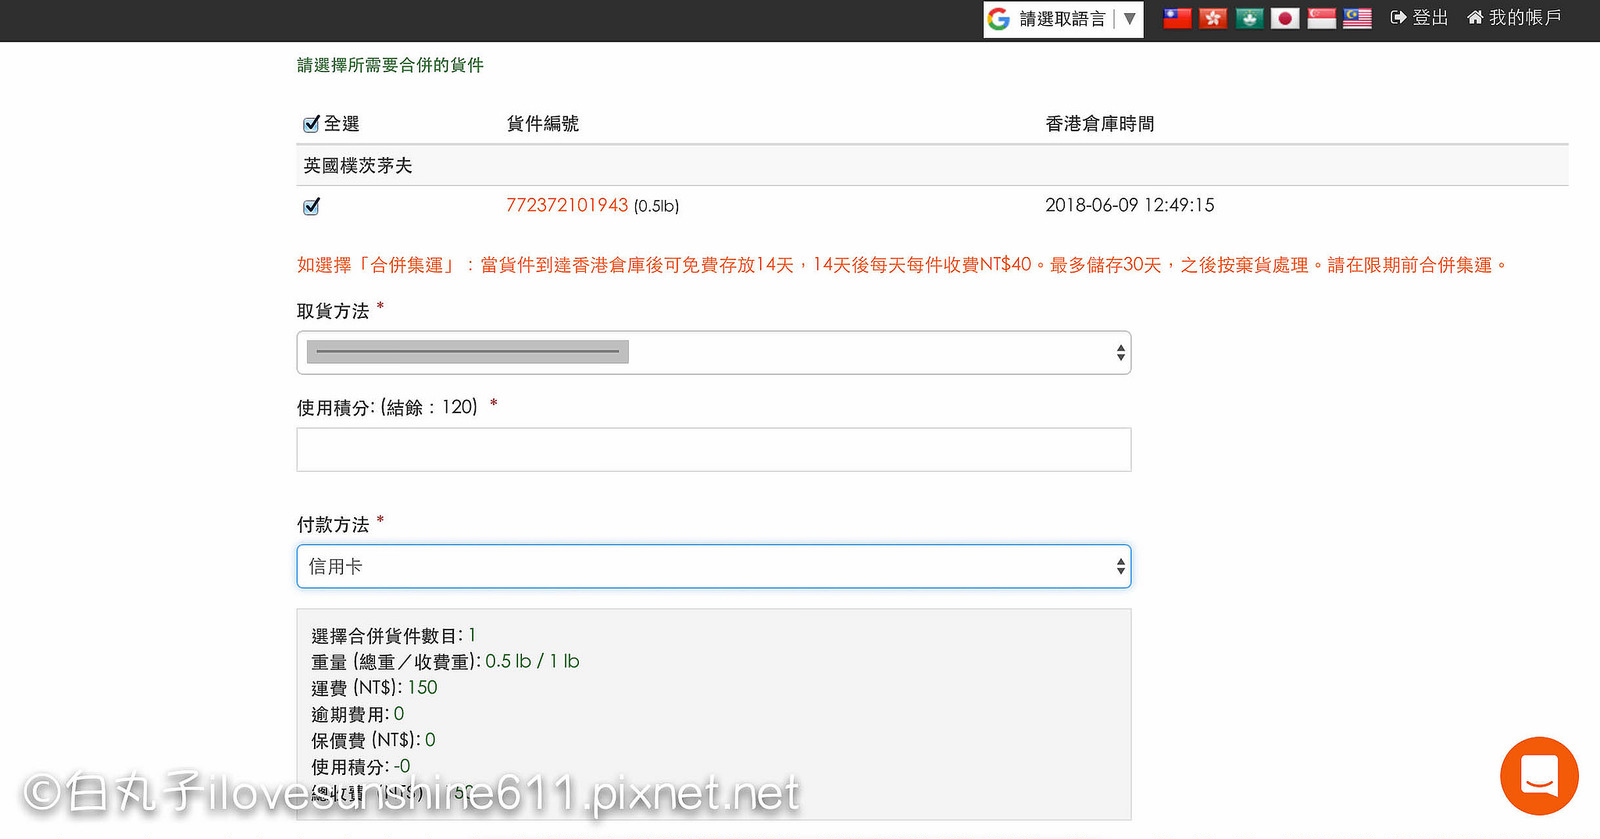The height and width of the screenshot is (839, 1600).
Task: Click 登出 to log out
Action: 1419,18
